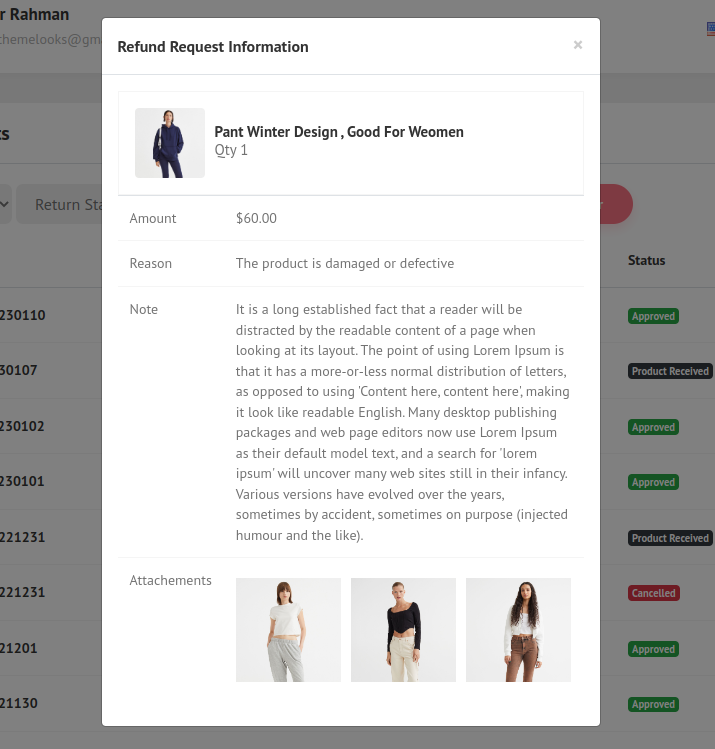Click Approved badge for order ending 21201
Viewport: 715px width, 749px height.
(653, 649)
